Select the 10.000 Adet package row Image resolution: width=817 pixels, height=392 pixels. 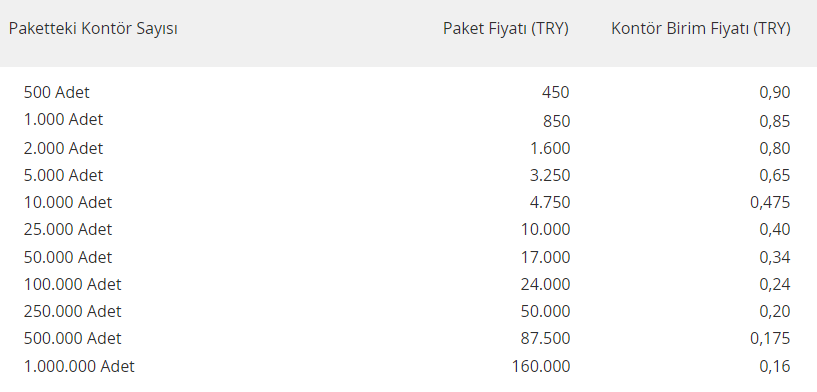click(x=408, y=202)
